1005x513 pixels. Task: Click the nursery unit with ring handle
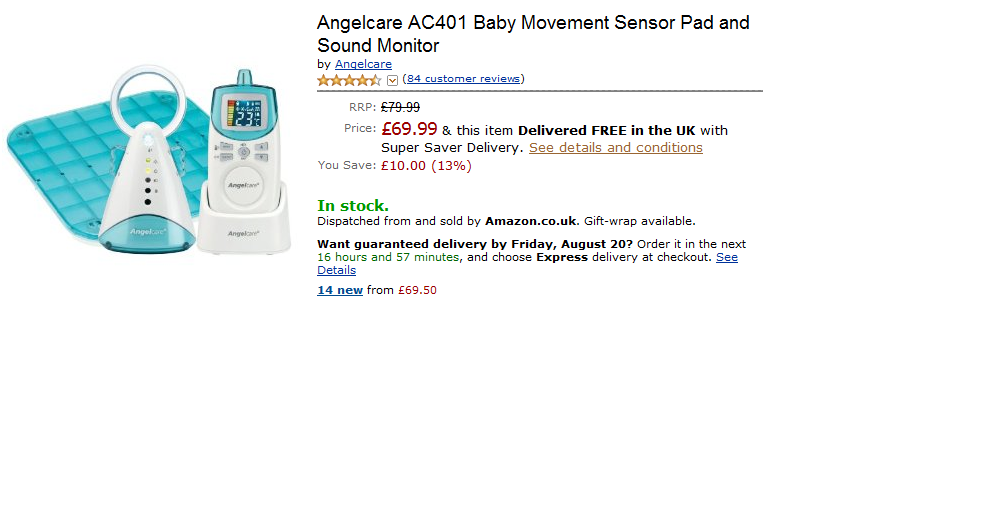click(x=148, y=170)
